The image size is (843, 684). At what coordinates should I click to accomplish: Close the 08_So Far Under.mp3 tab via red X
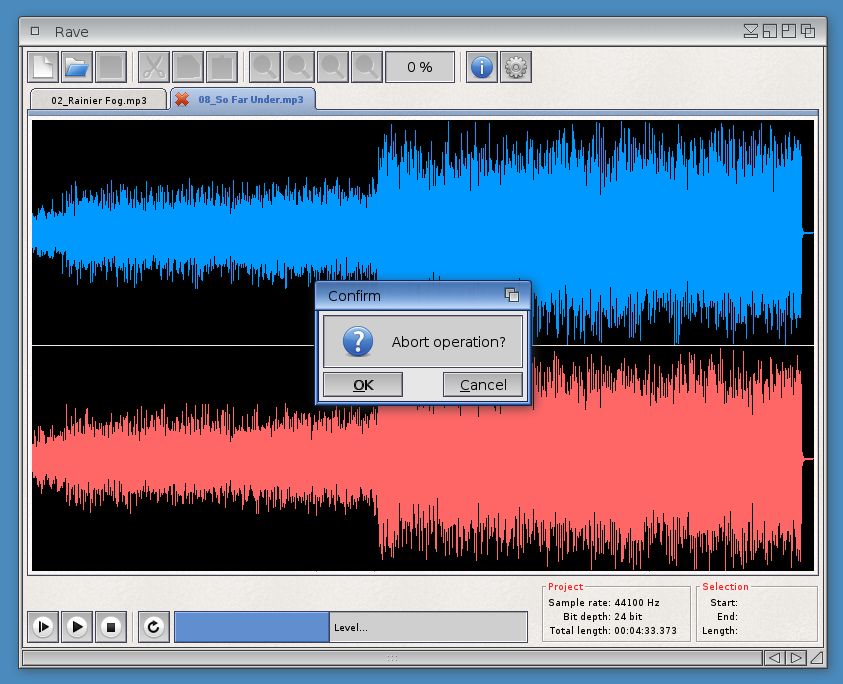(182, 100)
